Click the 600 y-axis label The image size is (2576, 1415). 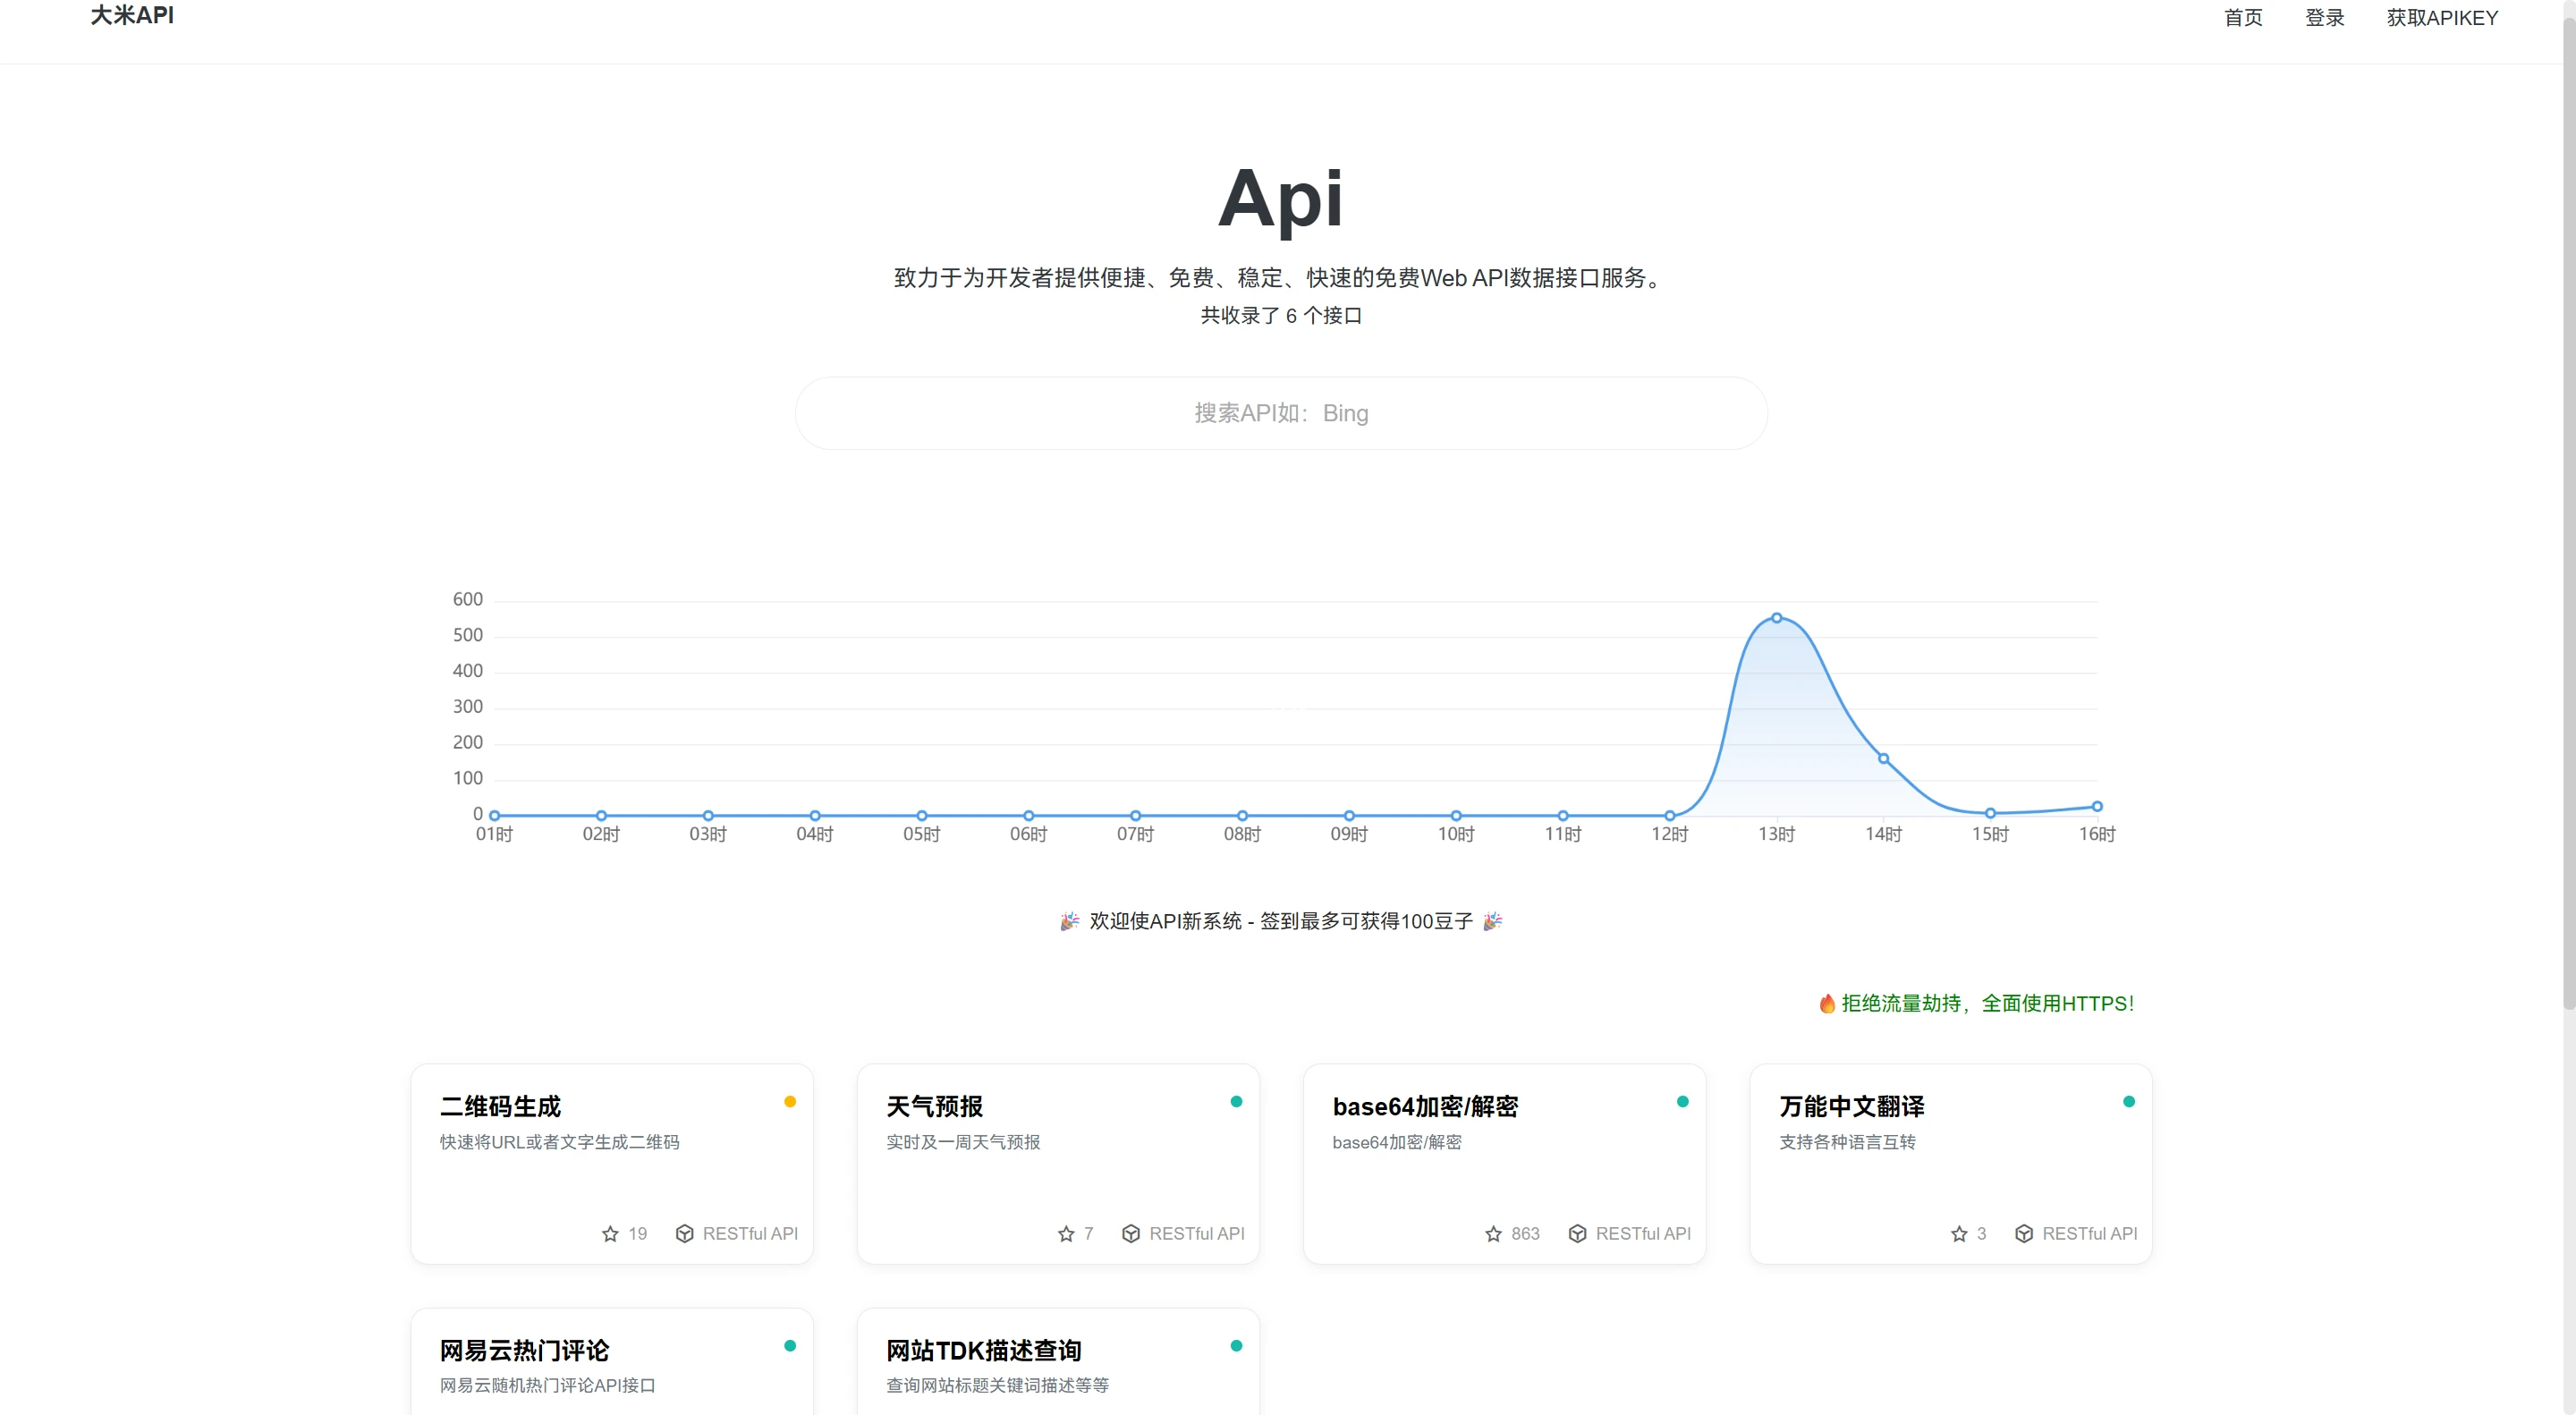467,600
